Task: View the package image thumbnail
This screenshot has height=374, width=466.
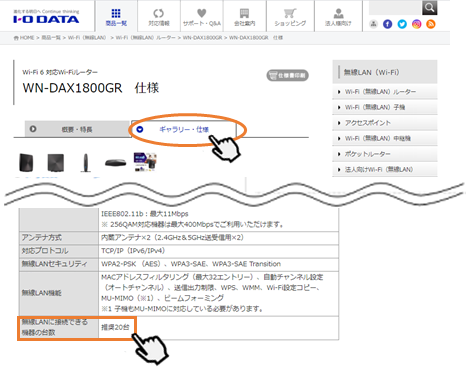Action: tap(145, 162)
